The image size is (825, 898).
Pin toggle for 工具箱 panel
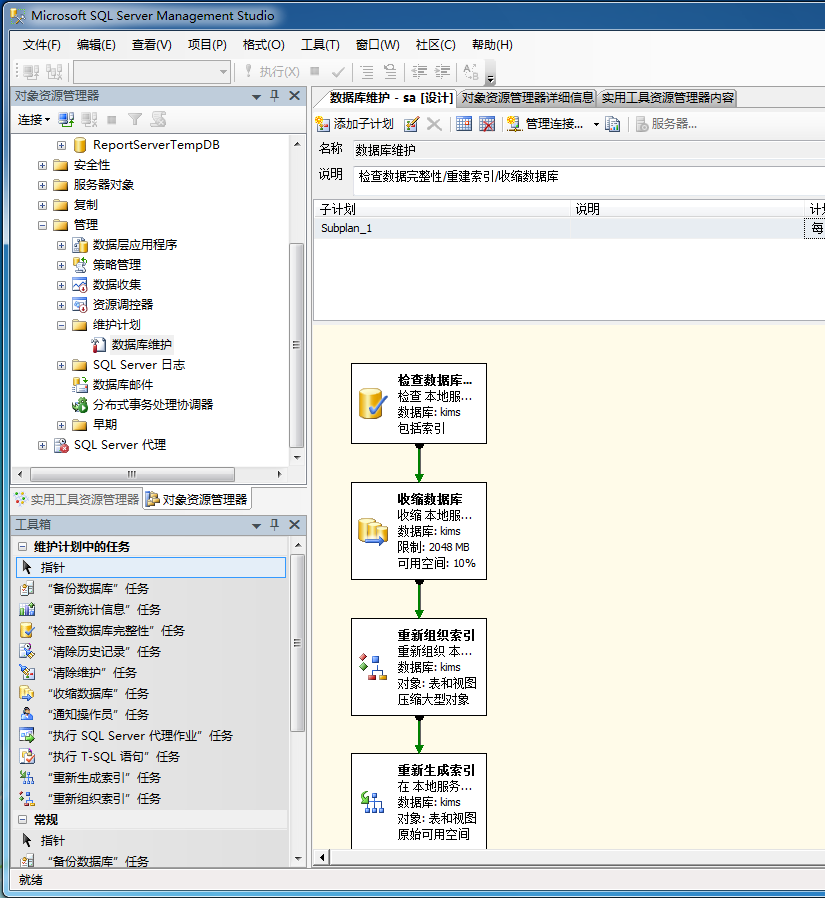click(x=275, y=524)
